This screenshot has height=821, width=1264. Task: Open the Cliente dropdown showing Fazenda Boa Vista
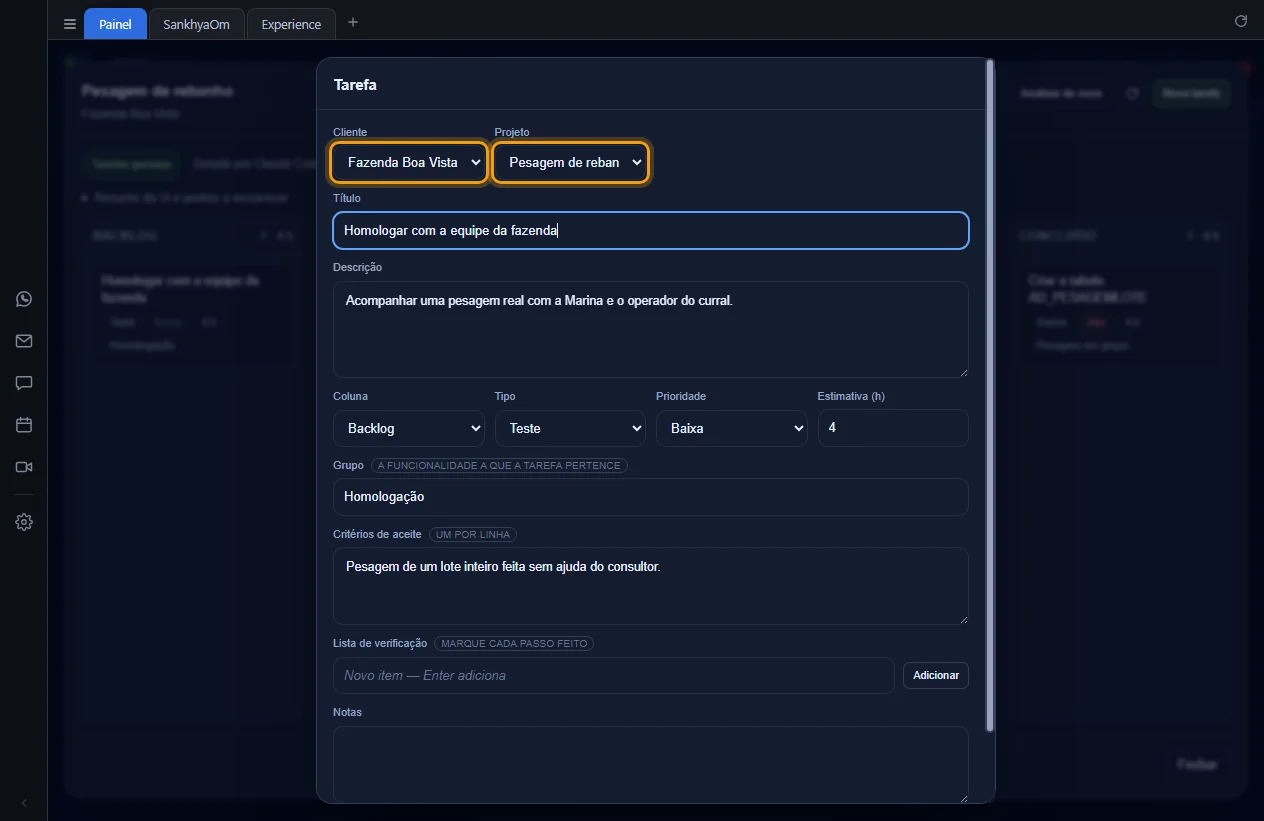(x=410, y=162)
